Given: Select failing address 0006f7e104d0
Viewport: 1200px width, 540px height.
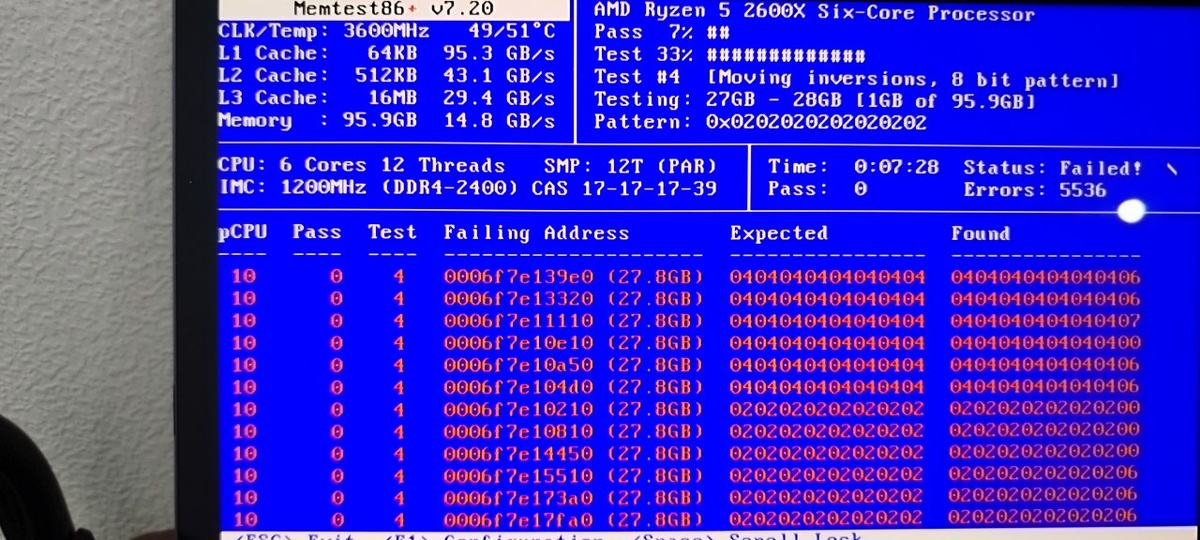Looking at the screenshot, I should (x=519, y=387).
